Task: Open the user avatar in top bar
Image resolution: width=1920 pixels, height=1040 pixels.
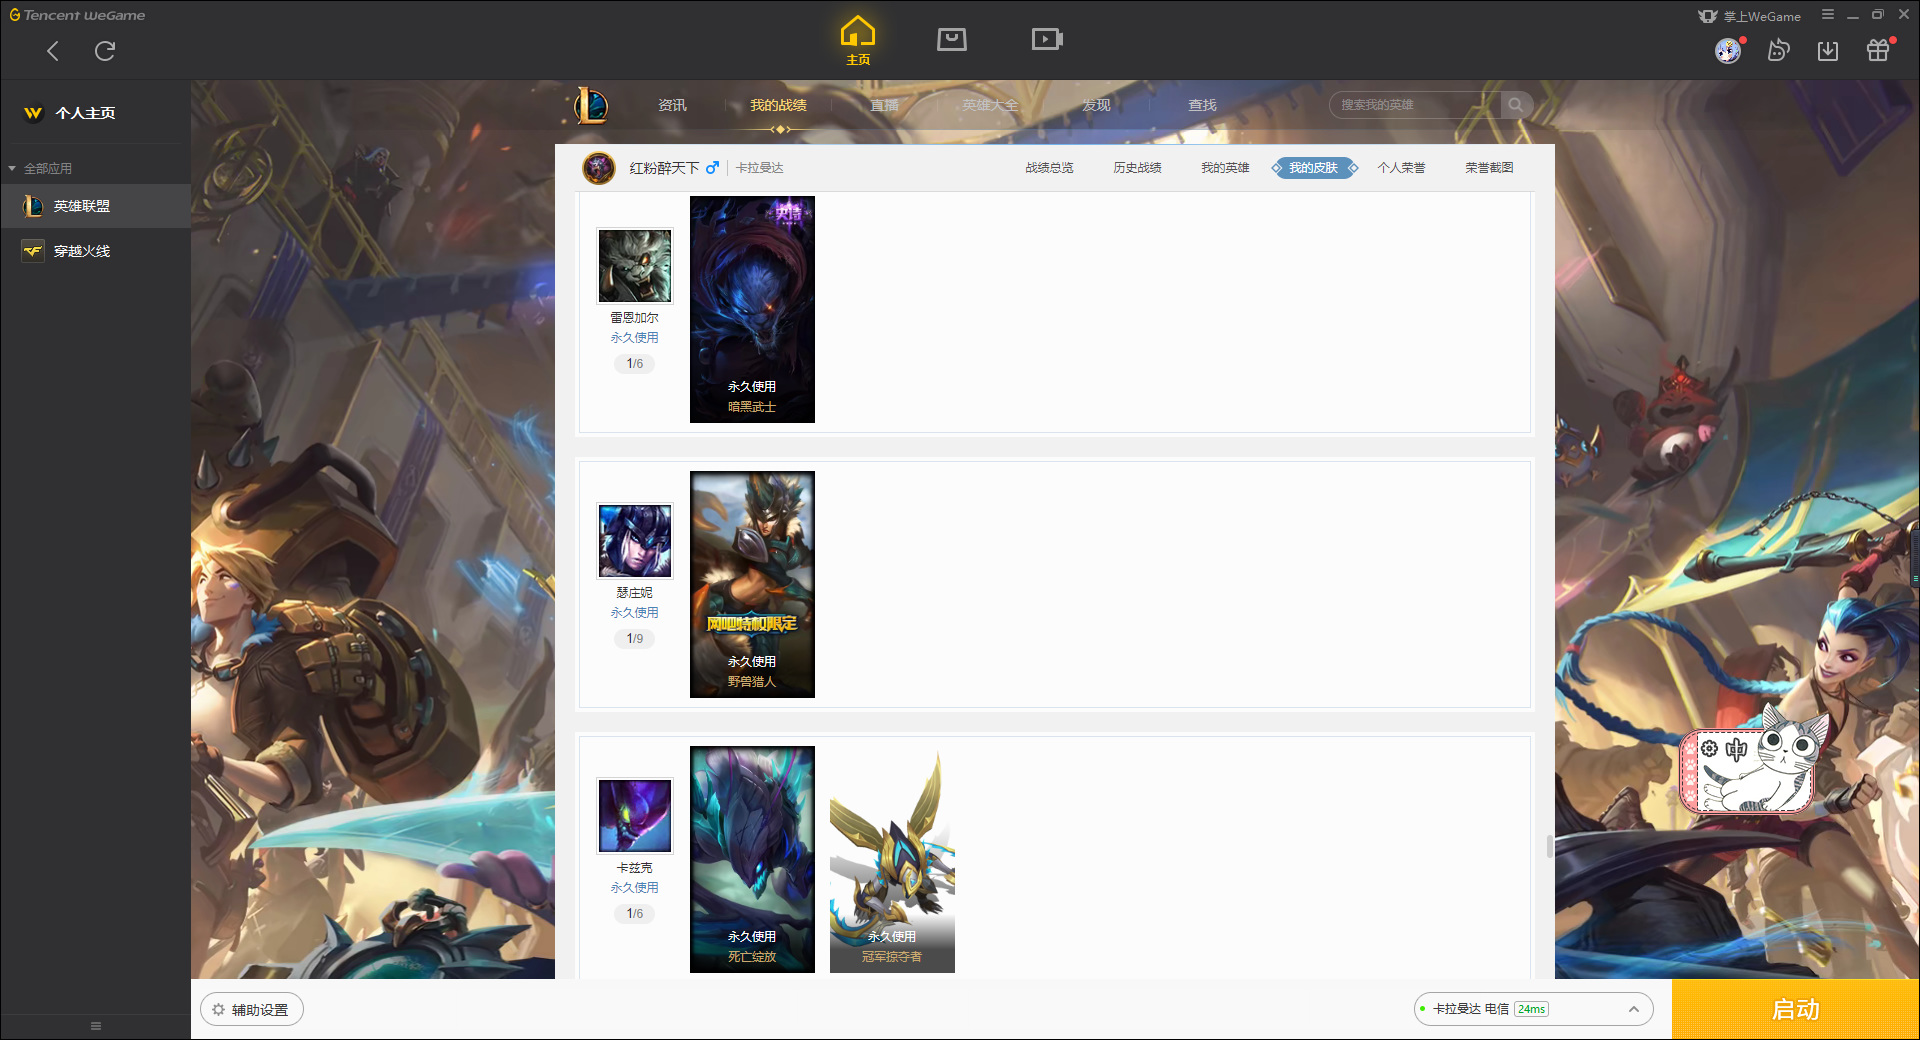Action: 1728,51
